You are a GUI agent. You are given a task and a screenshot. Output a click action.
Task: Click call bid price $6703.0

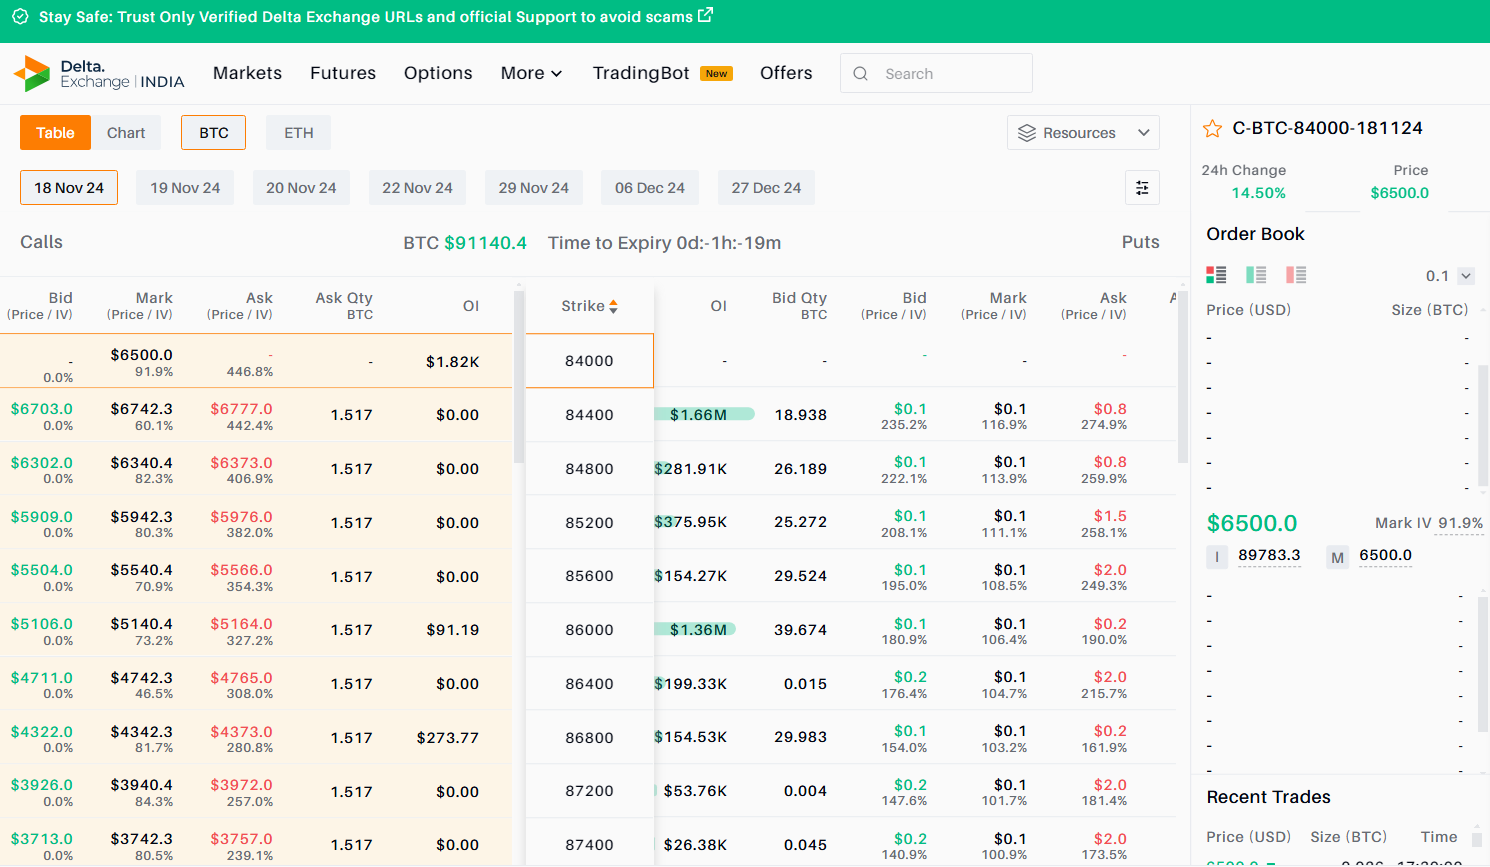[42, 409]
